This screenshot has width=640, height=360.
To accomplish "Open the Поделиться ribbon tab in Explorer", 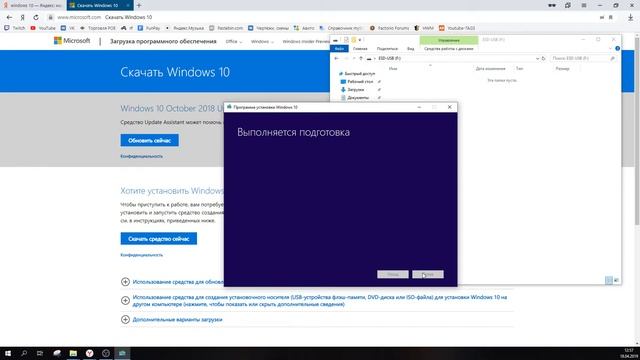I will (387, 49).
